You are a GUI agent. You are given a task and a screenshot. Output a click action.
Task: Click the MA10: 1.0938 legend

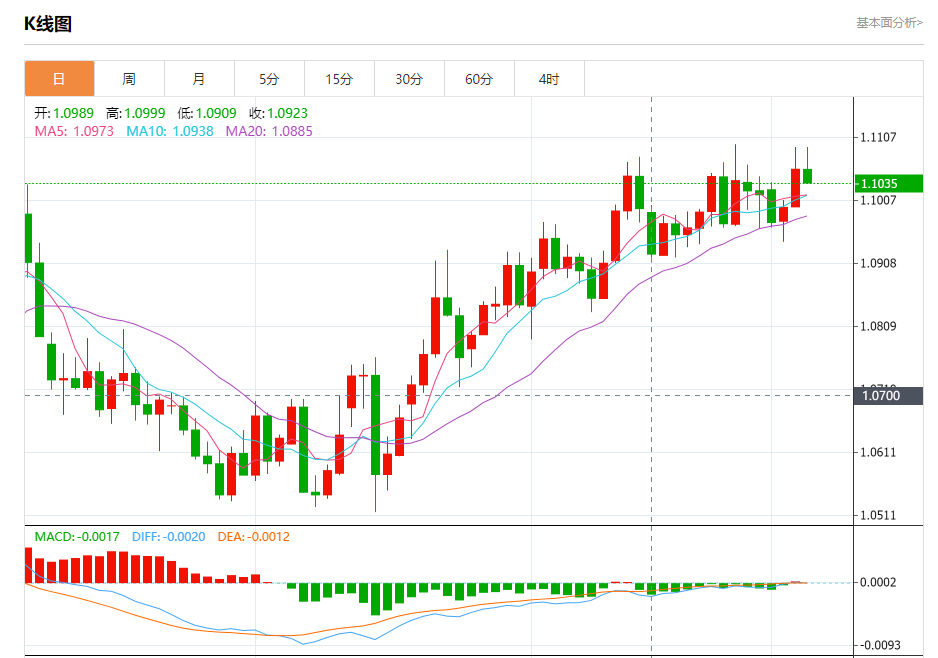pyautogui.click(x=170, y=131)
